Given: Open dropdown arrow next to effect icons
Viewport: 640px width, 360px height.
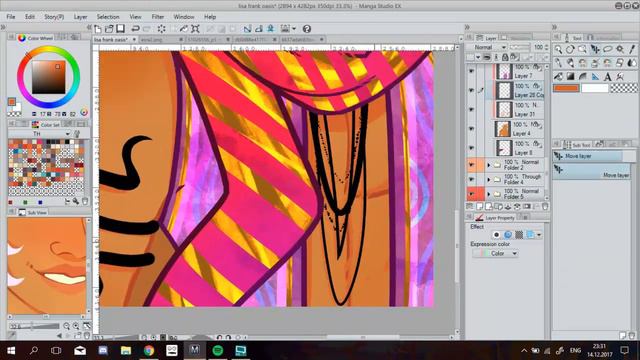Looking at the screenshot, I should click(539, 235).
